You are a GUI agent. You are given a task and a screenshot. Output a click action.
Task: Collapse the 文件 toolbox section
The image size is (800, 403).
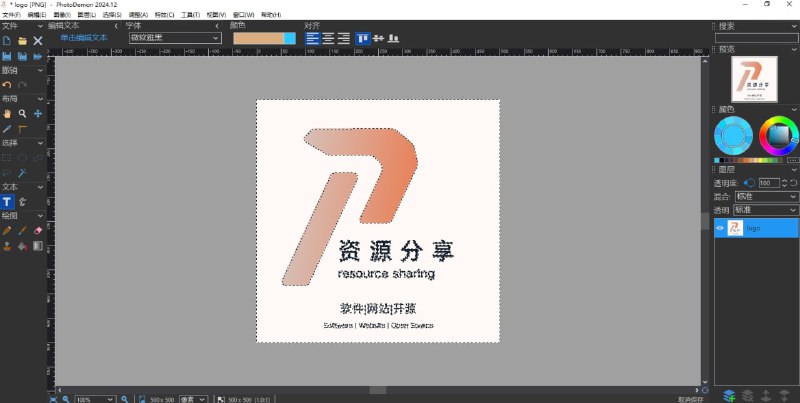40,26
